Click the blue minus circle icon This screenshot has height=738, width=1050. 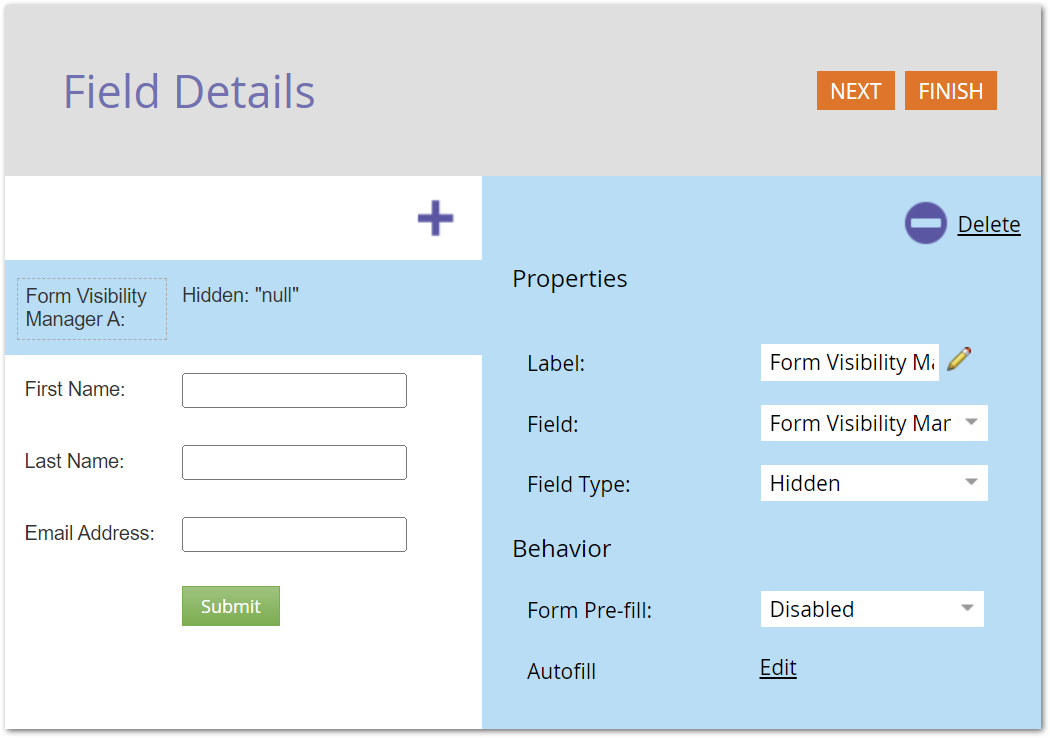pyautogui.click(x=925, y=223)
